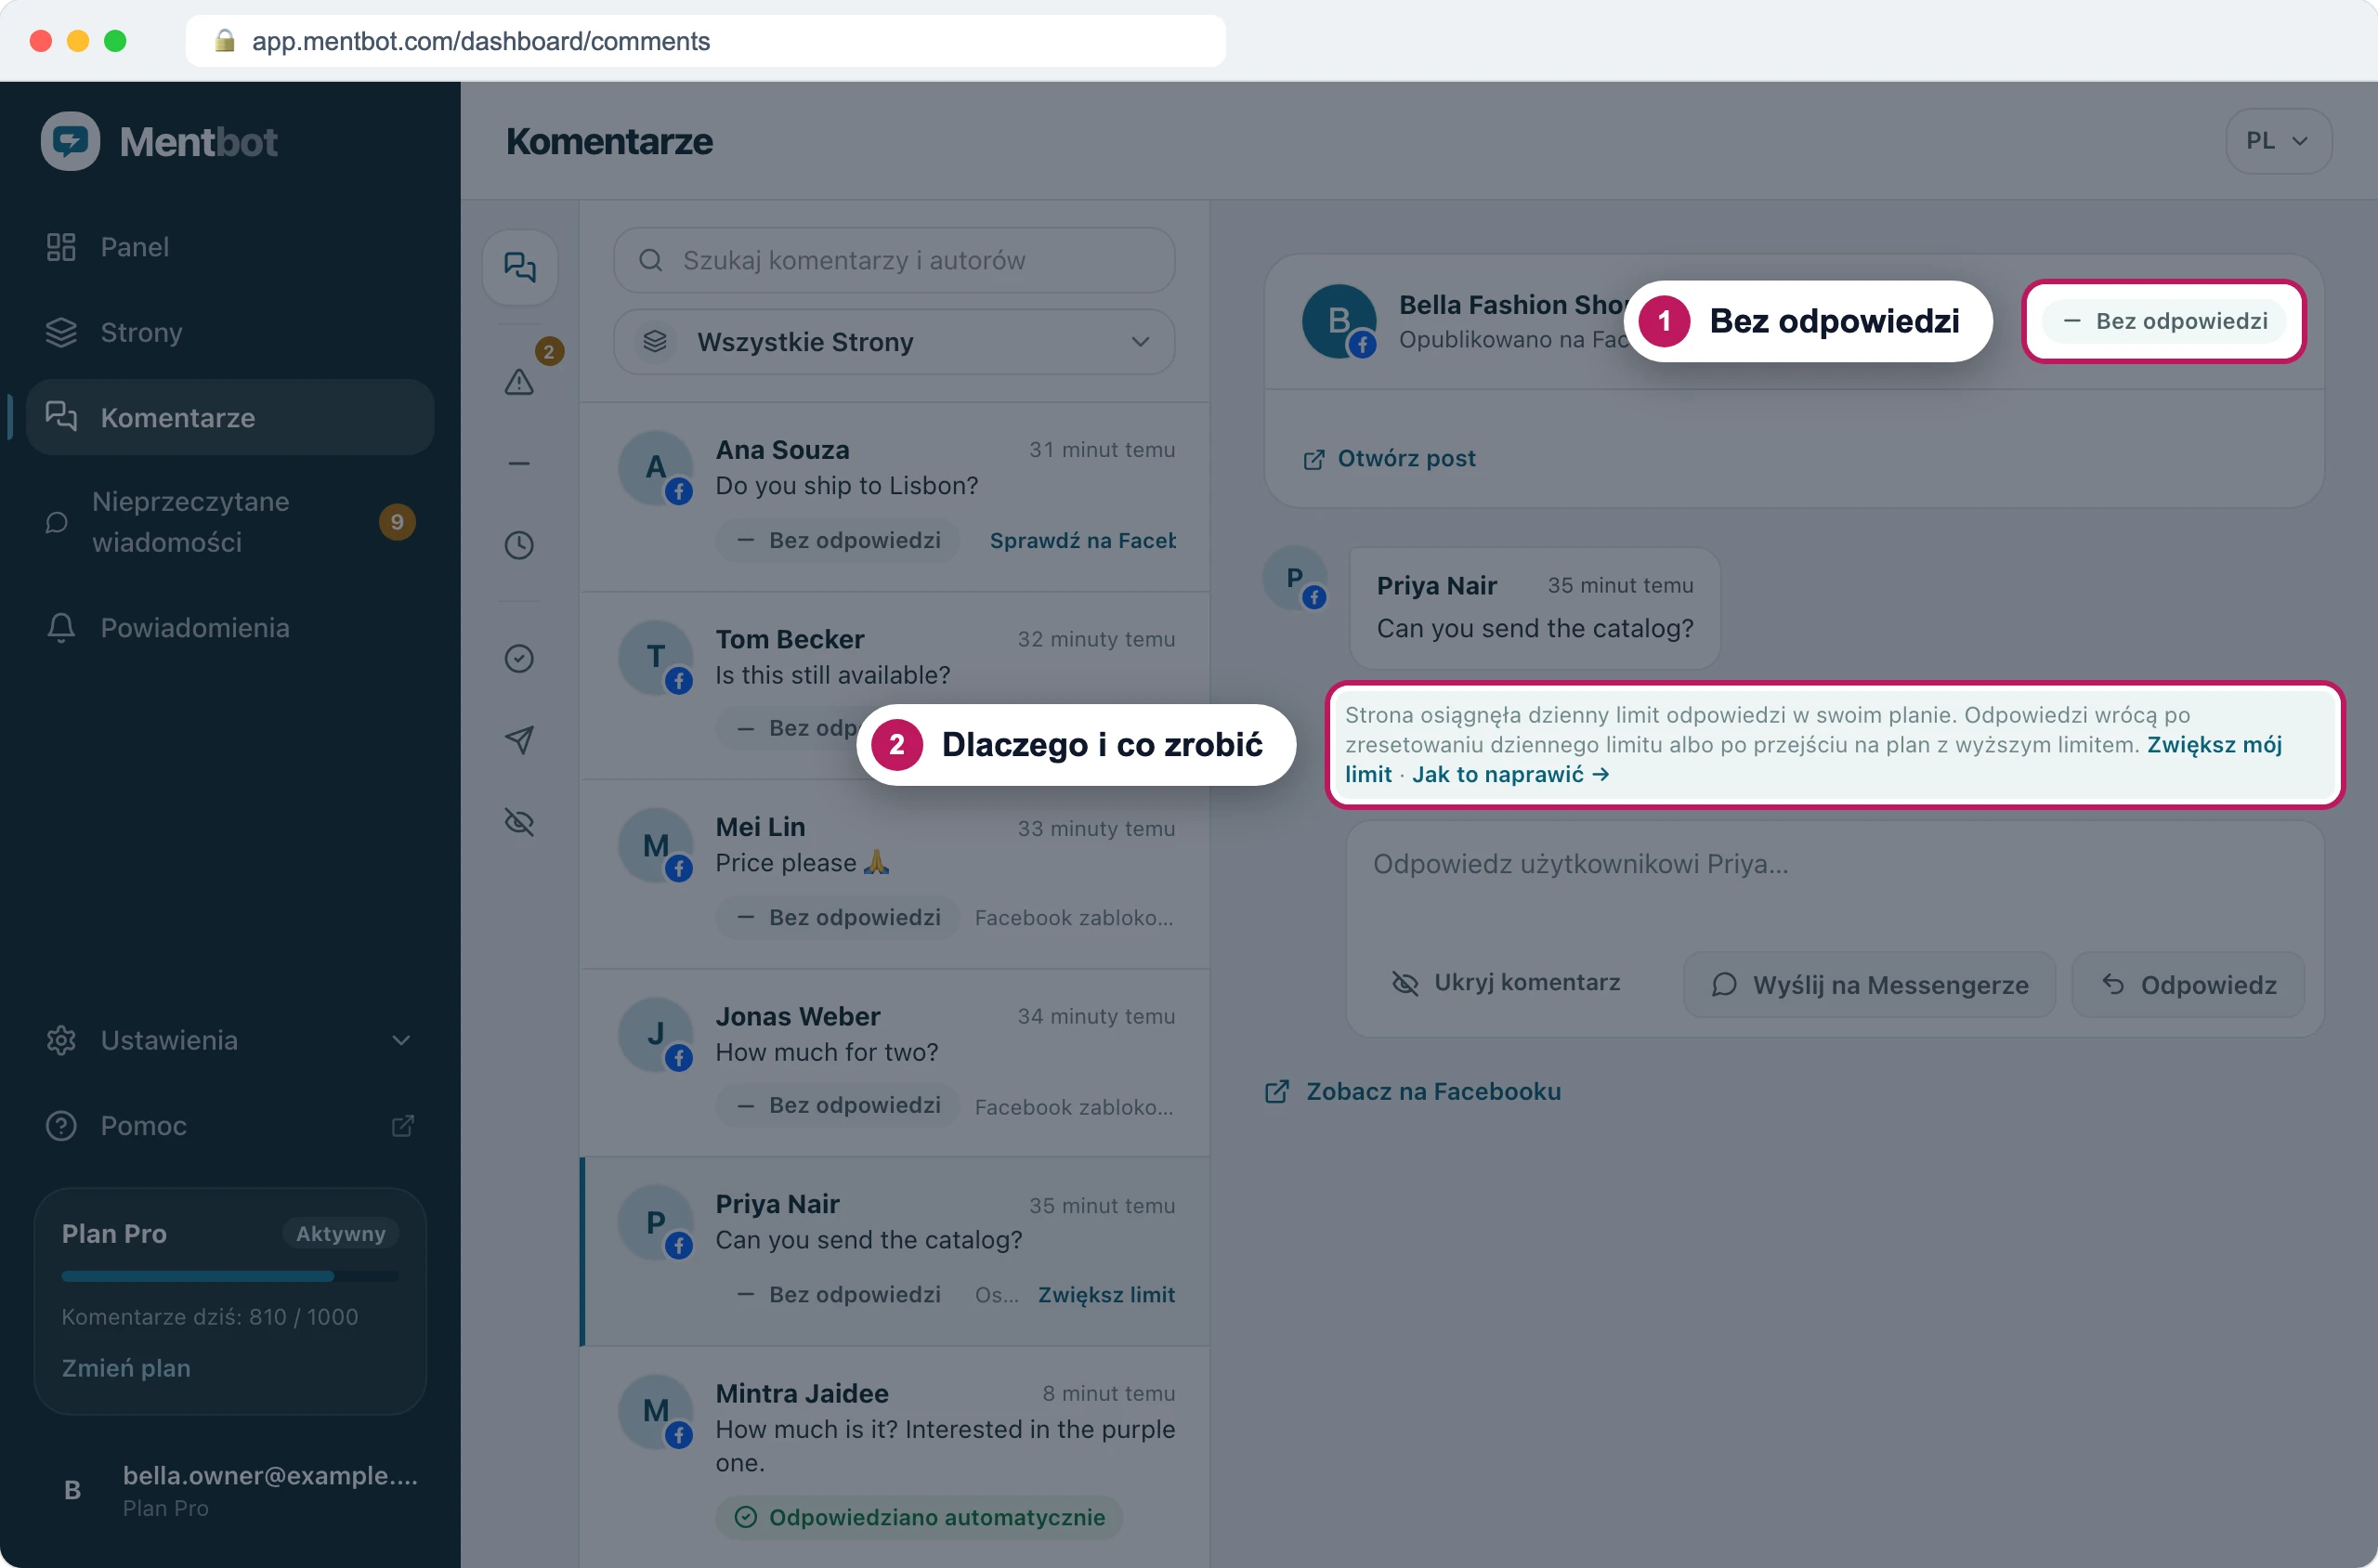
Task: Open Ana Souza's comment
Action: (x=894, y=497)
